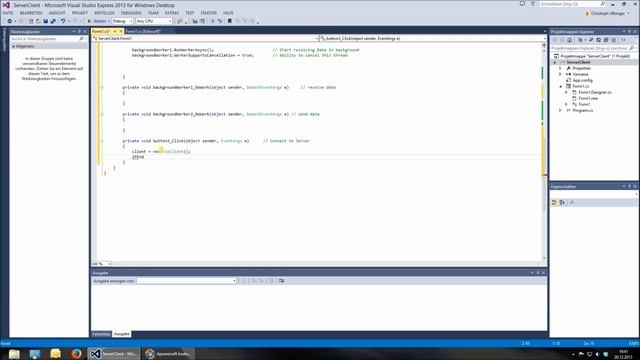
Task: Click the Apowersoft taskbar button
Action: (169, 353)
